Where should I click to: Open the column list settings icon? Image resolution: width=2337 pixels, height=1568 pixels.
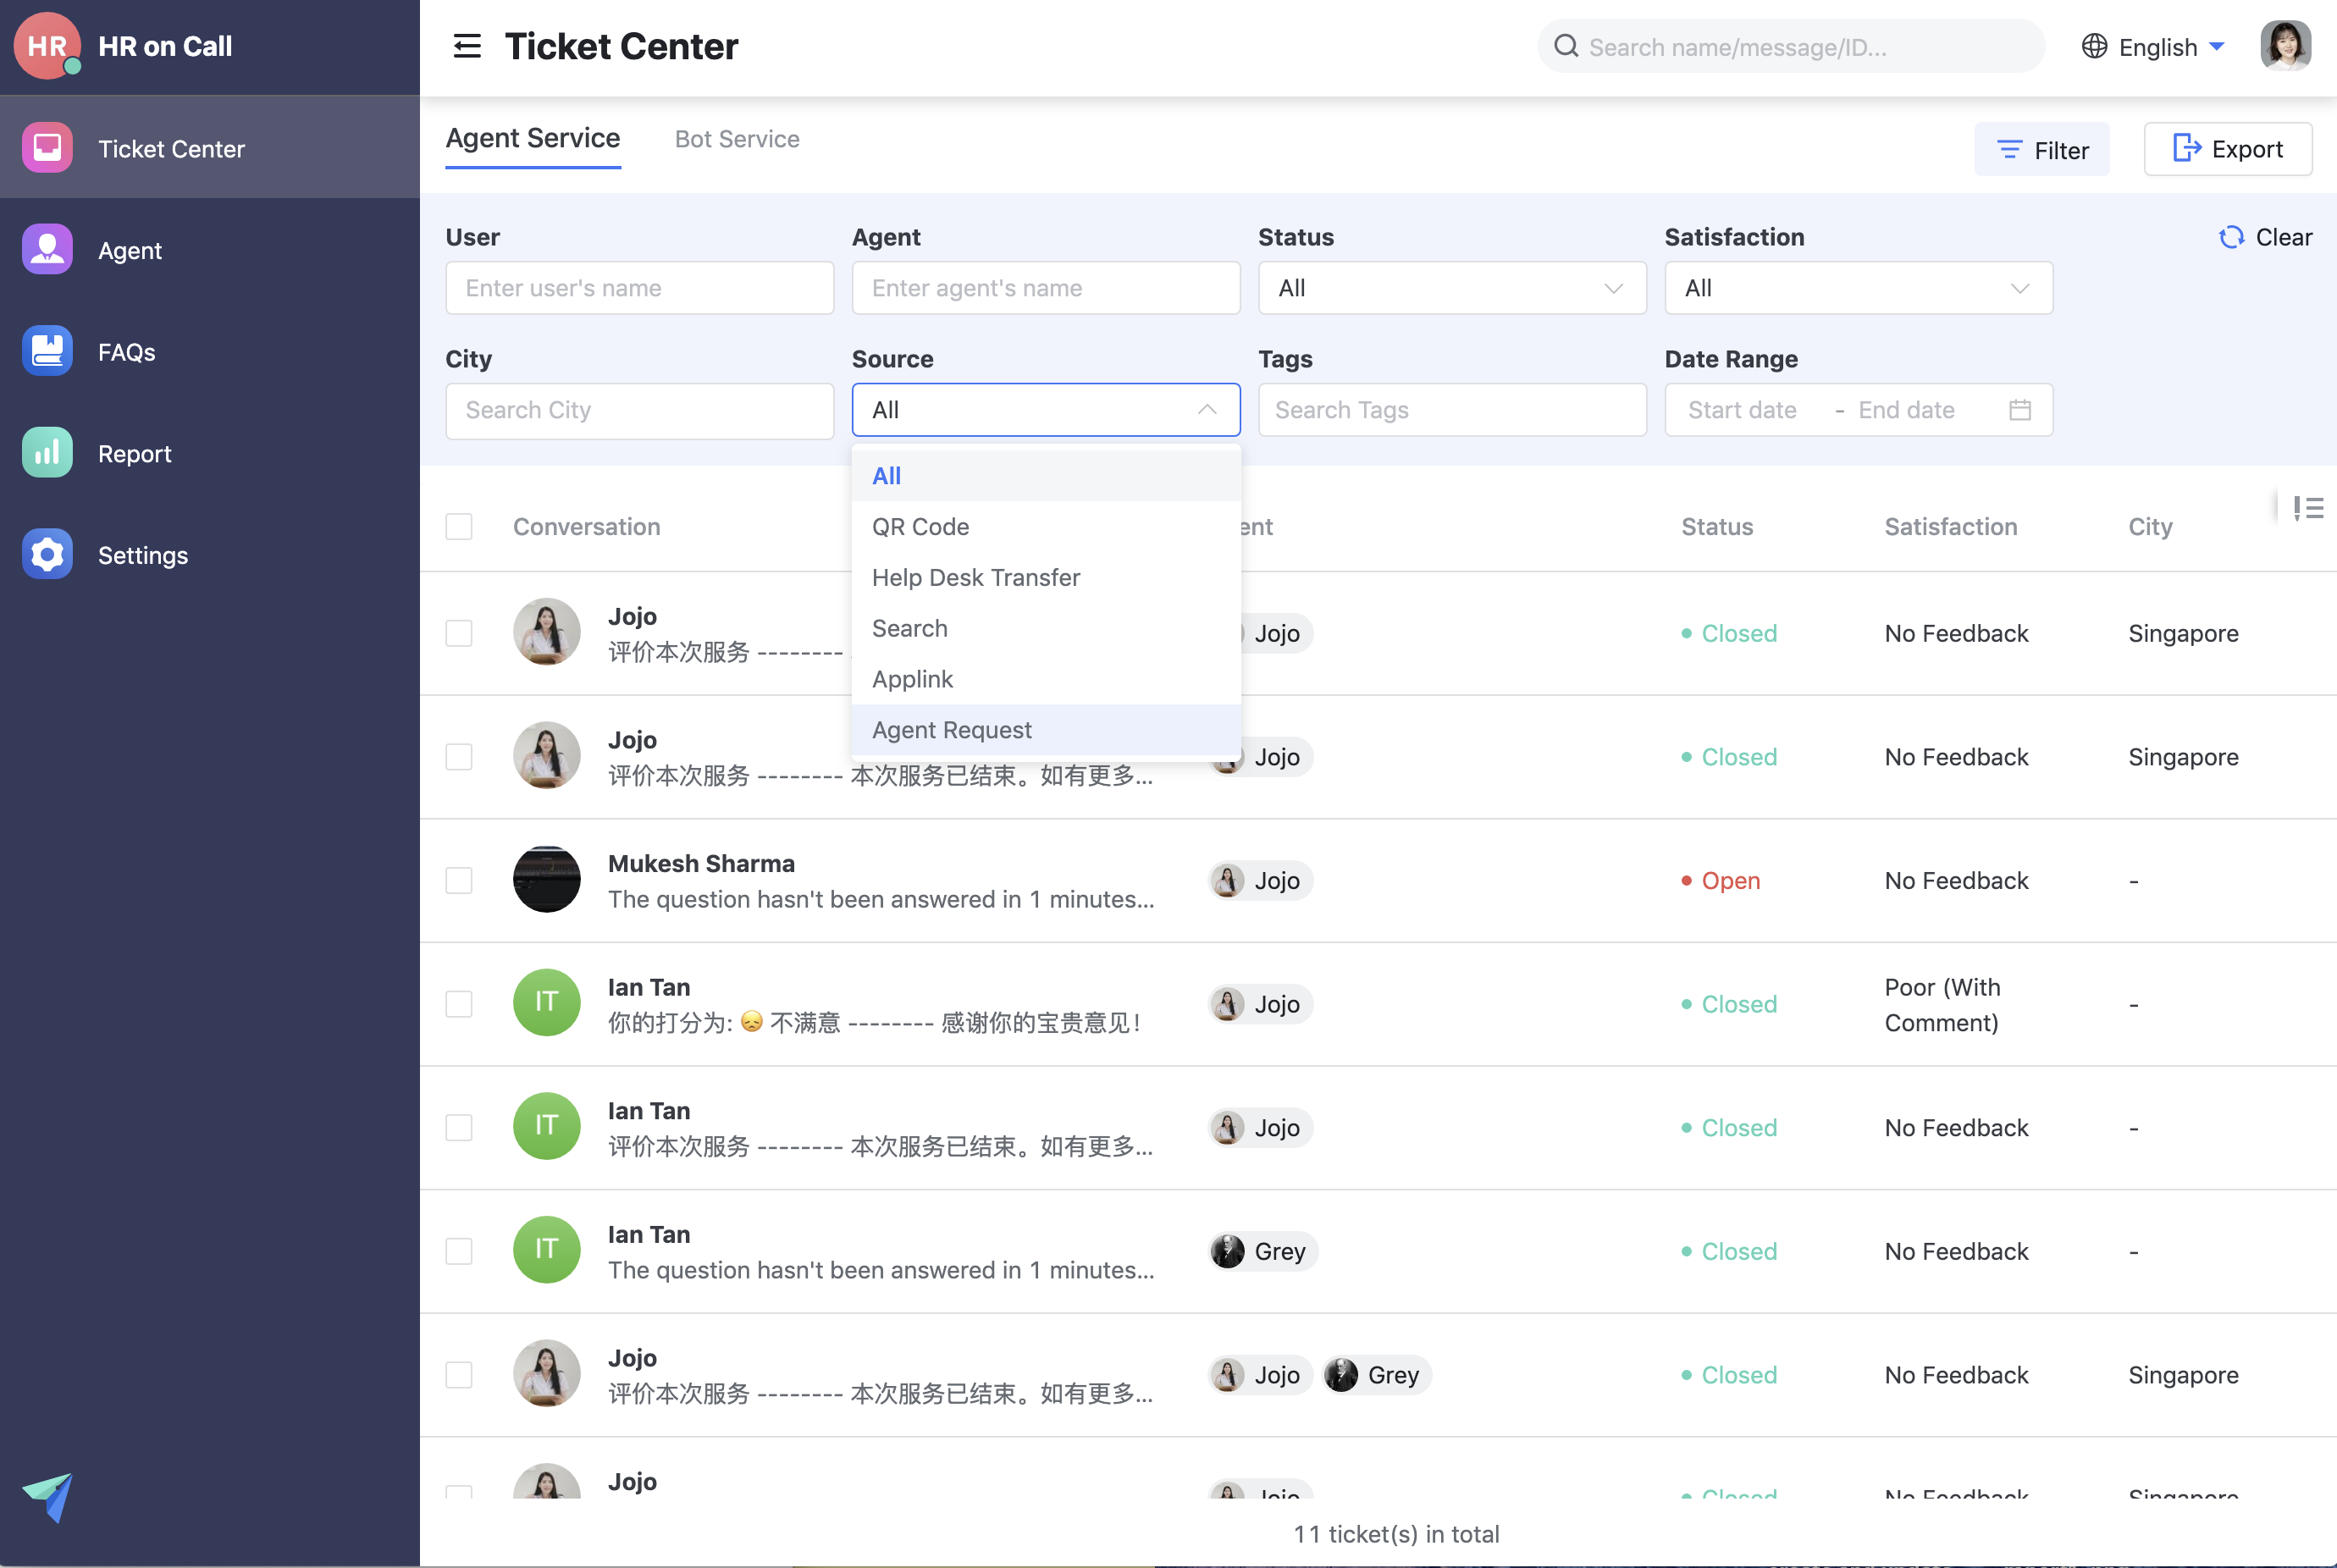[x=2308, y=508]
